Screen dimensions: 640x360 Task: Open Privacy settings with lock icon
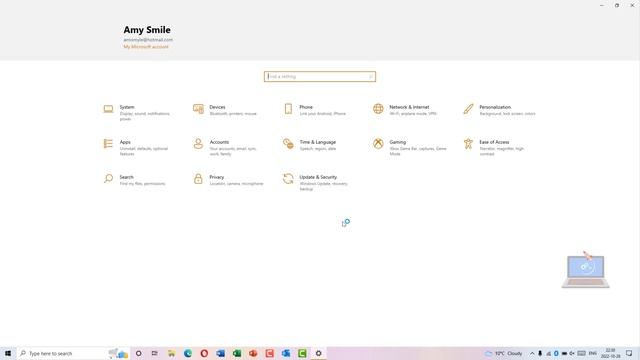coord(228,180)
